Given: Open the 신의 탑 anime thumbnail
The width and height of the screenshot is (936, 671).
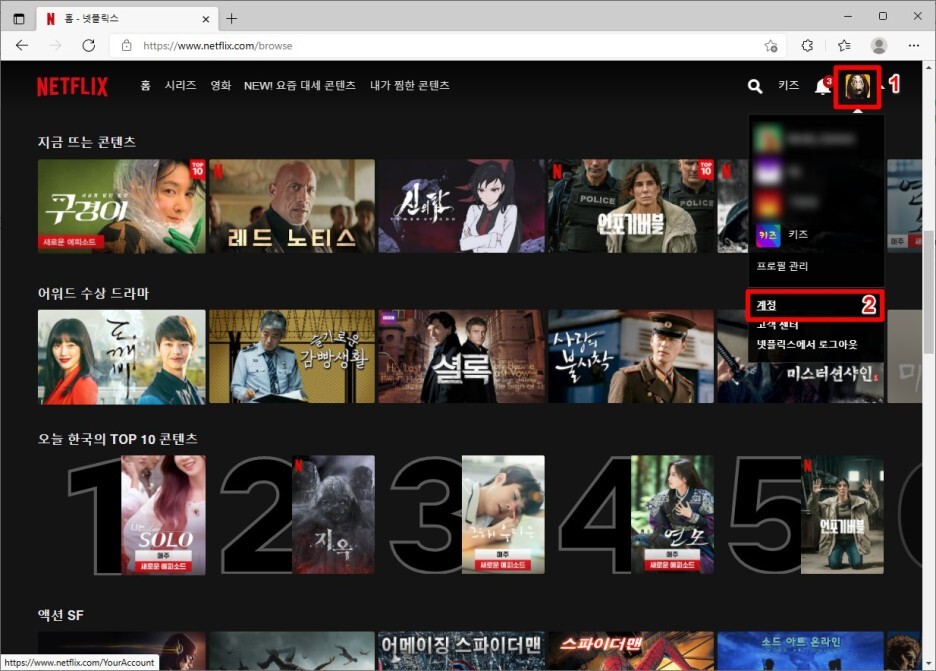Looking at the screenshot, I should tap(461, 206).
